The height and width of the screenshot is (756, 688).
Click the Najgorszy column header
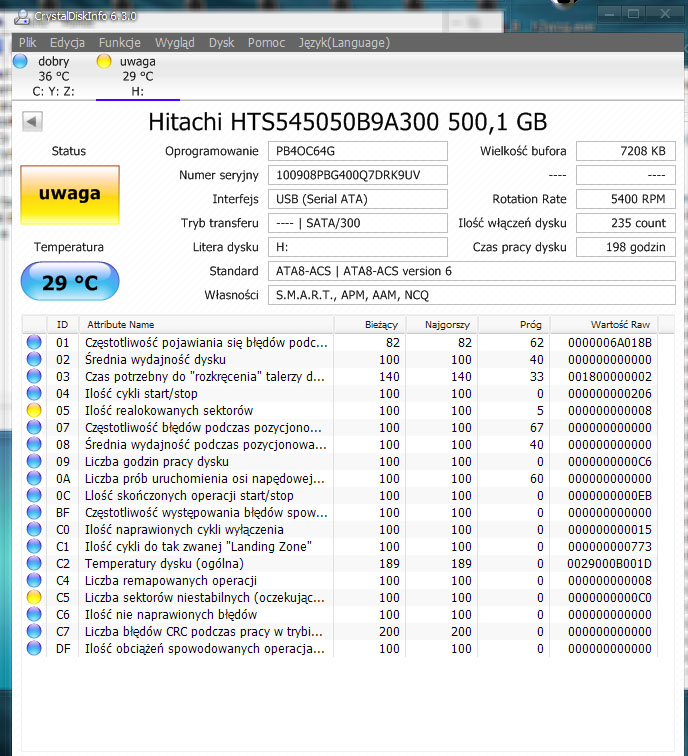(x=442, y=324)
